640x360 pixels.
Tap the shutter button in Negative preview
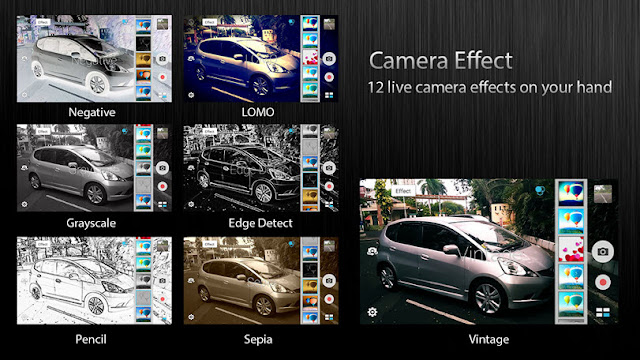[162, 59]
